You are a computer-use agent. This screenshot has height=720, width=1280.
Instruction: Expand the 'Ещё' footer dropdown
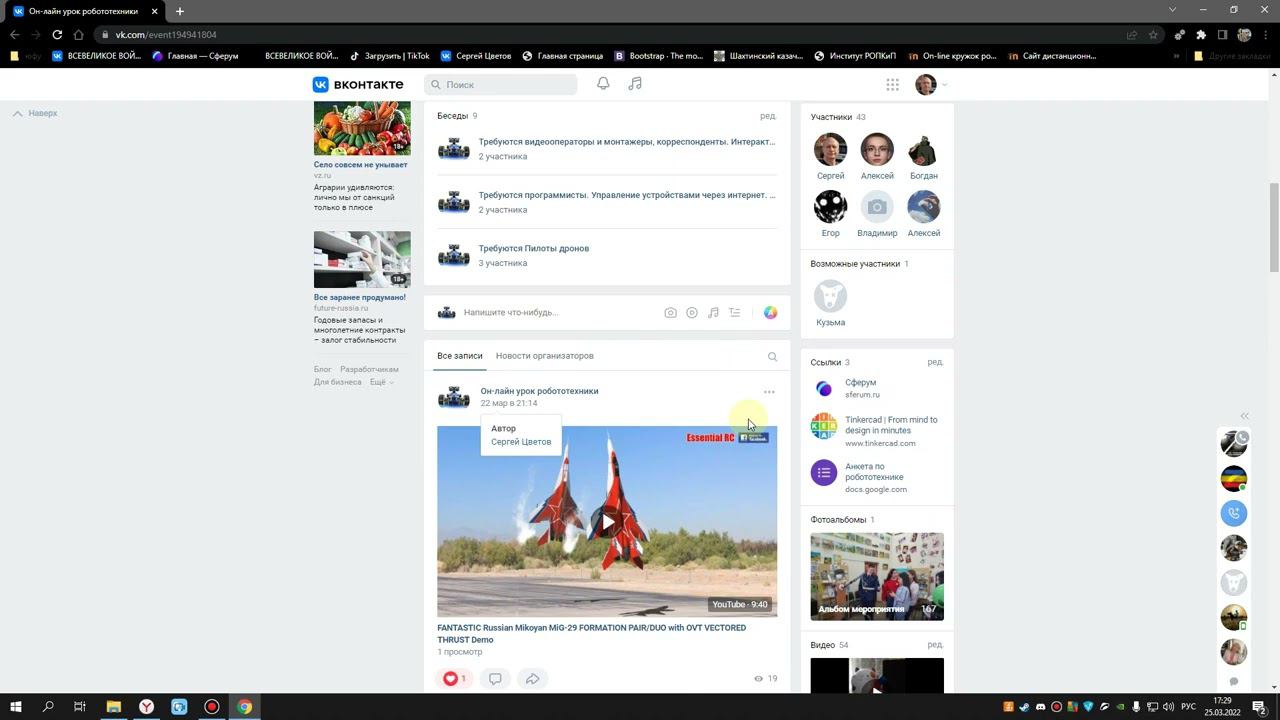(x=381, y=382)
